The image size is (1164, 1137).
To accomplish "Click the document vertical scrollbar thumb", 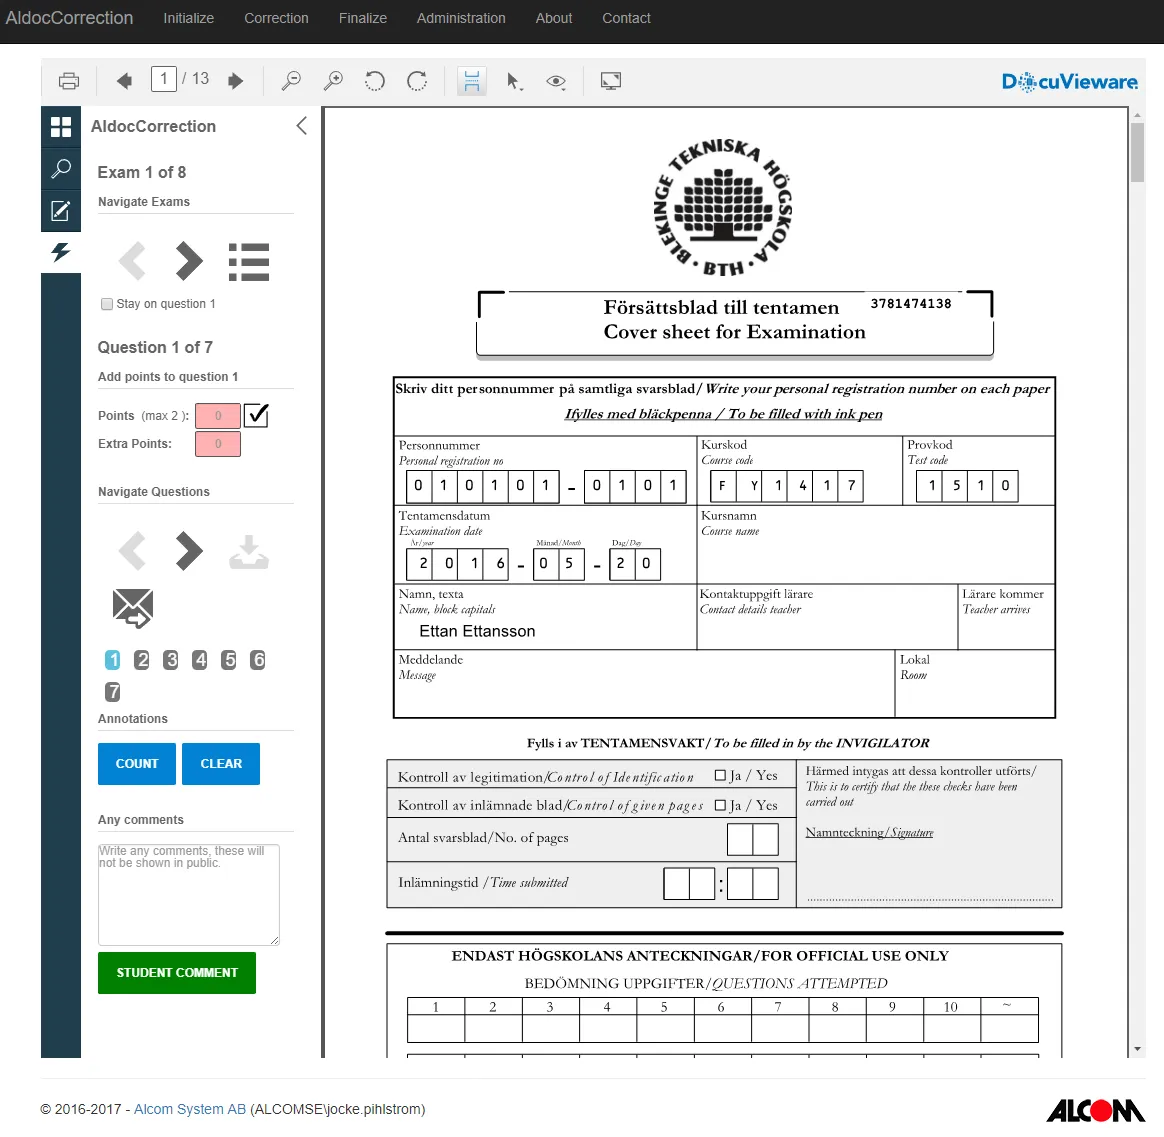I will click(x=1137, y=152).
